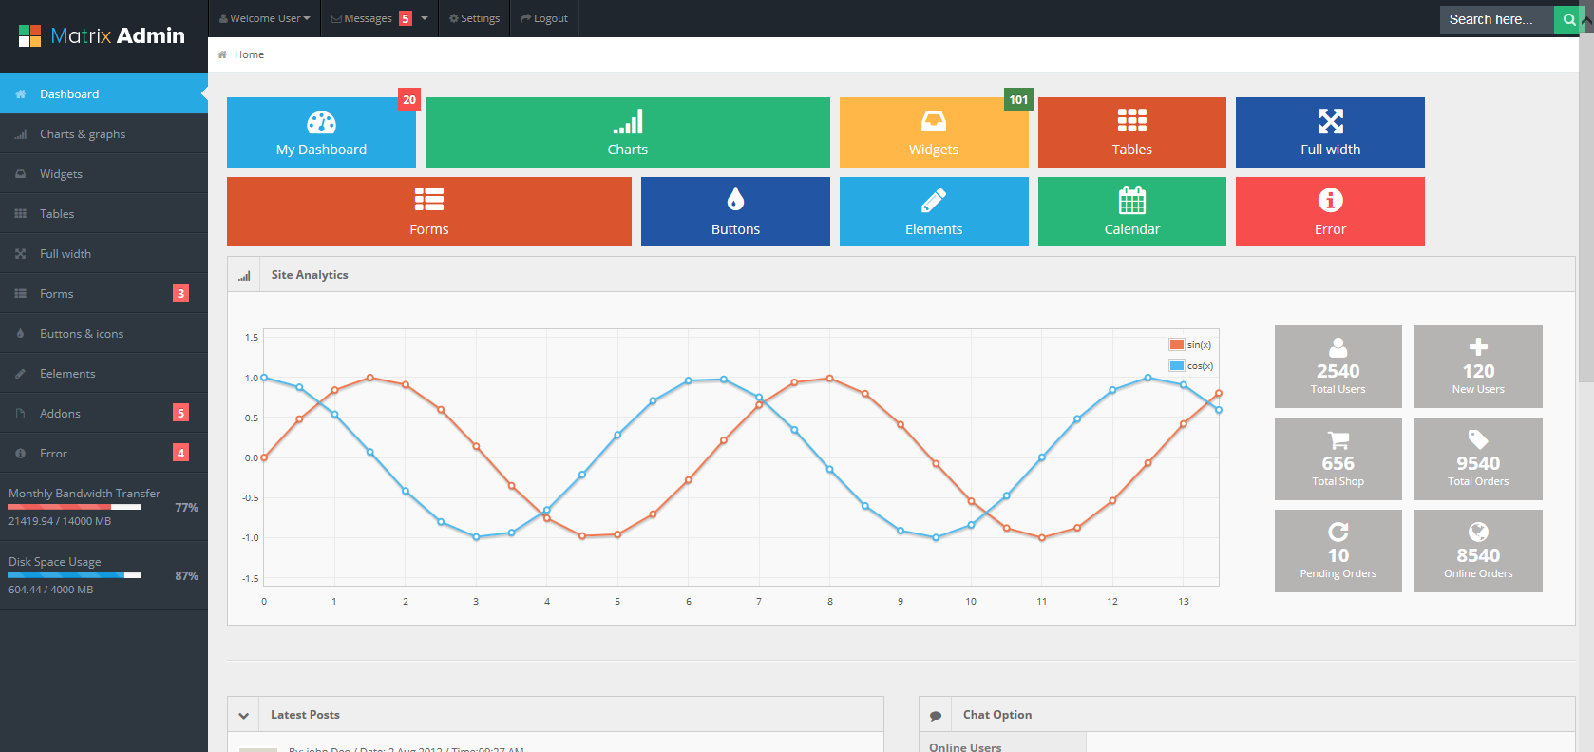This screenshot has height=752, width=1594.
Task: Click the Full width arrows icon tile
Action: (x=1329, y=132)
